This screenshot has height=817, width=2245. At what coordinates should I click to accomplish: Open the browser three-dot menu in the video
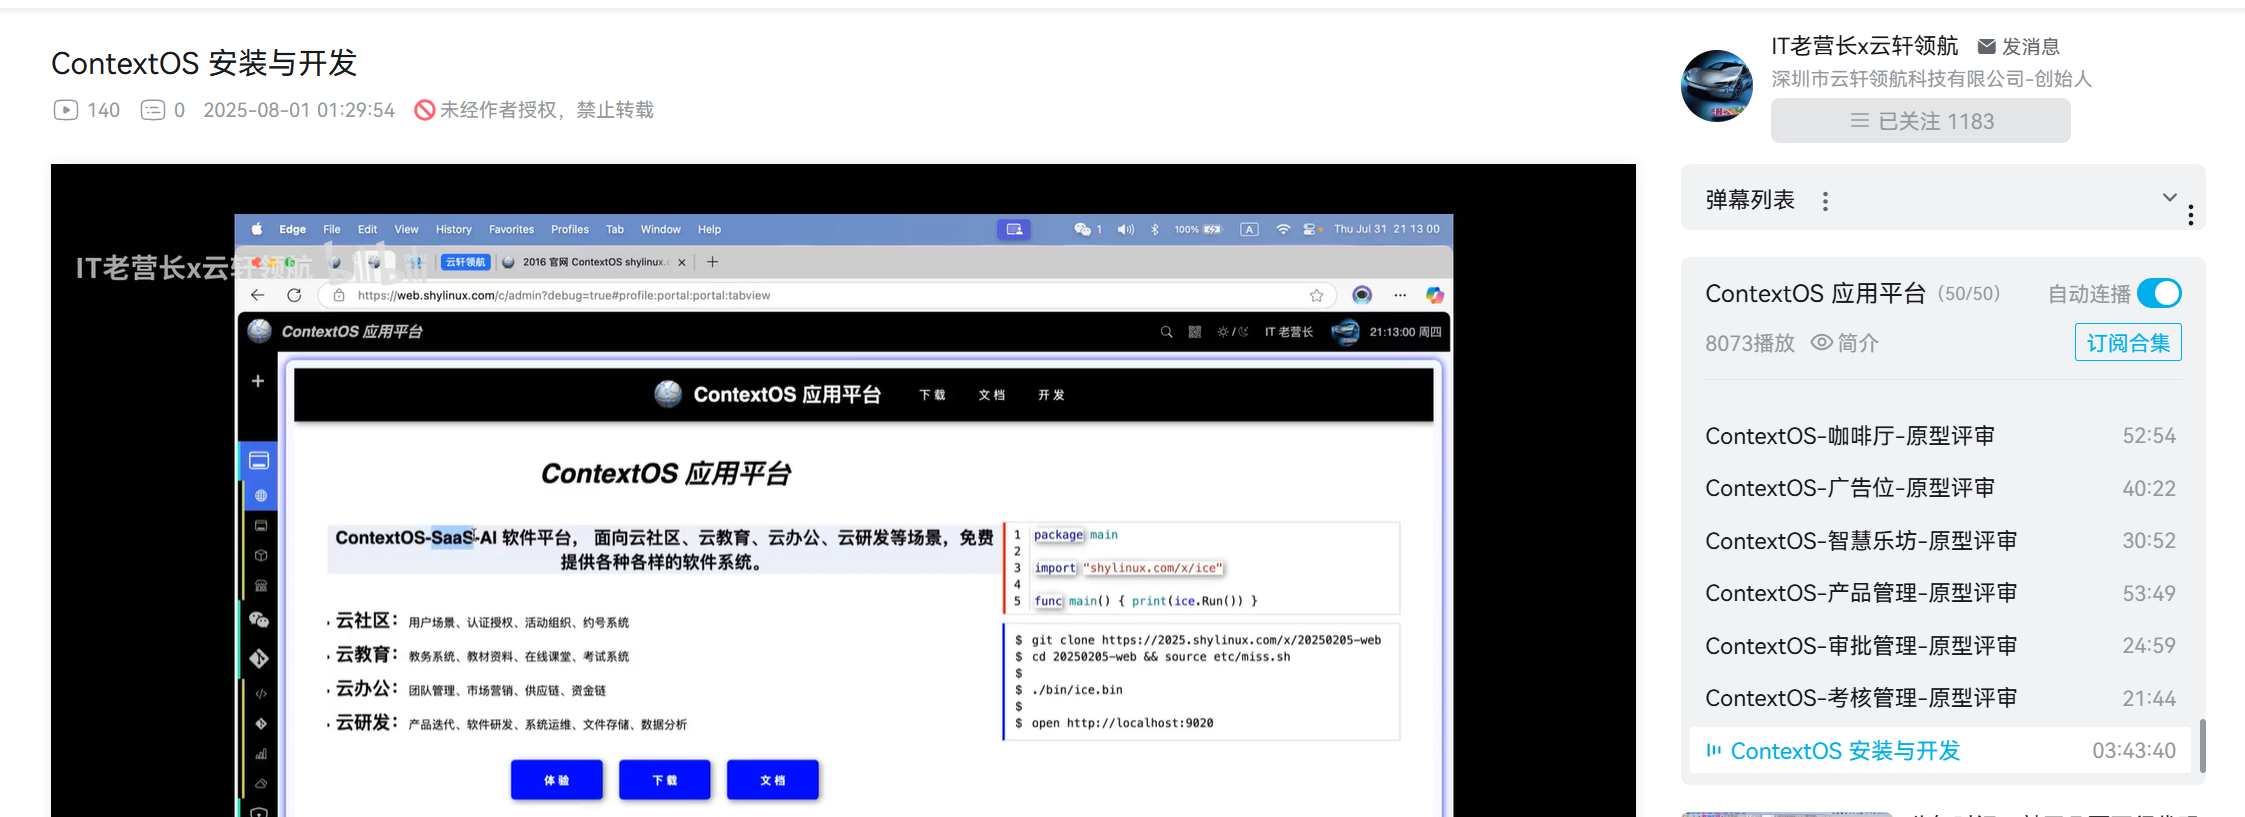click(1400, 295)
